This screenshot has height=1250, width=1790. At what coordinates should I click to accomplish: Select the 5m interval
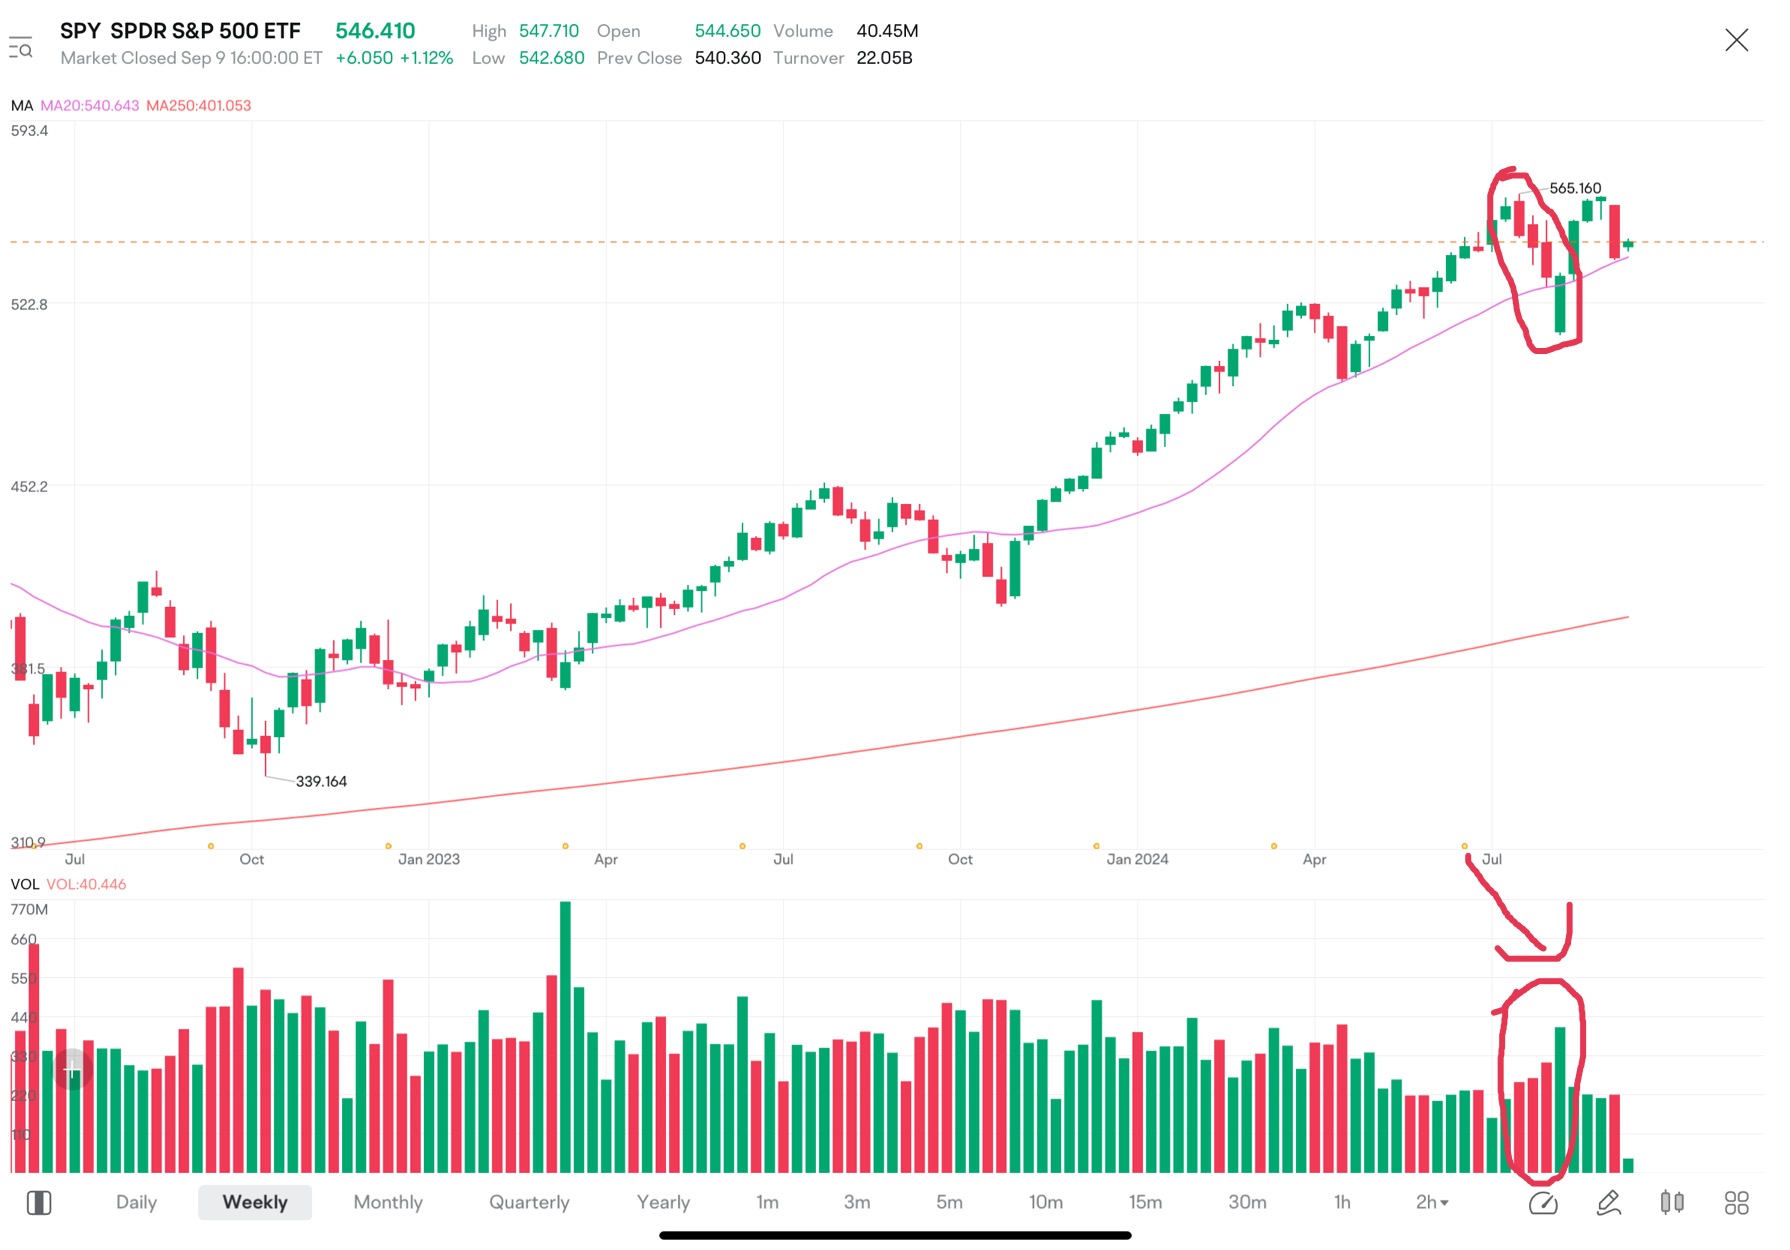pos(949,1202)
